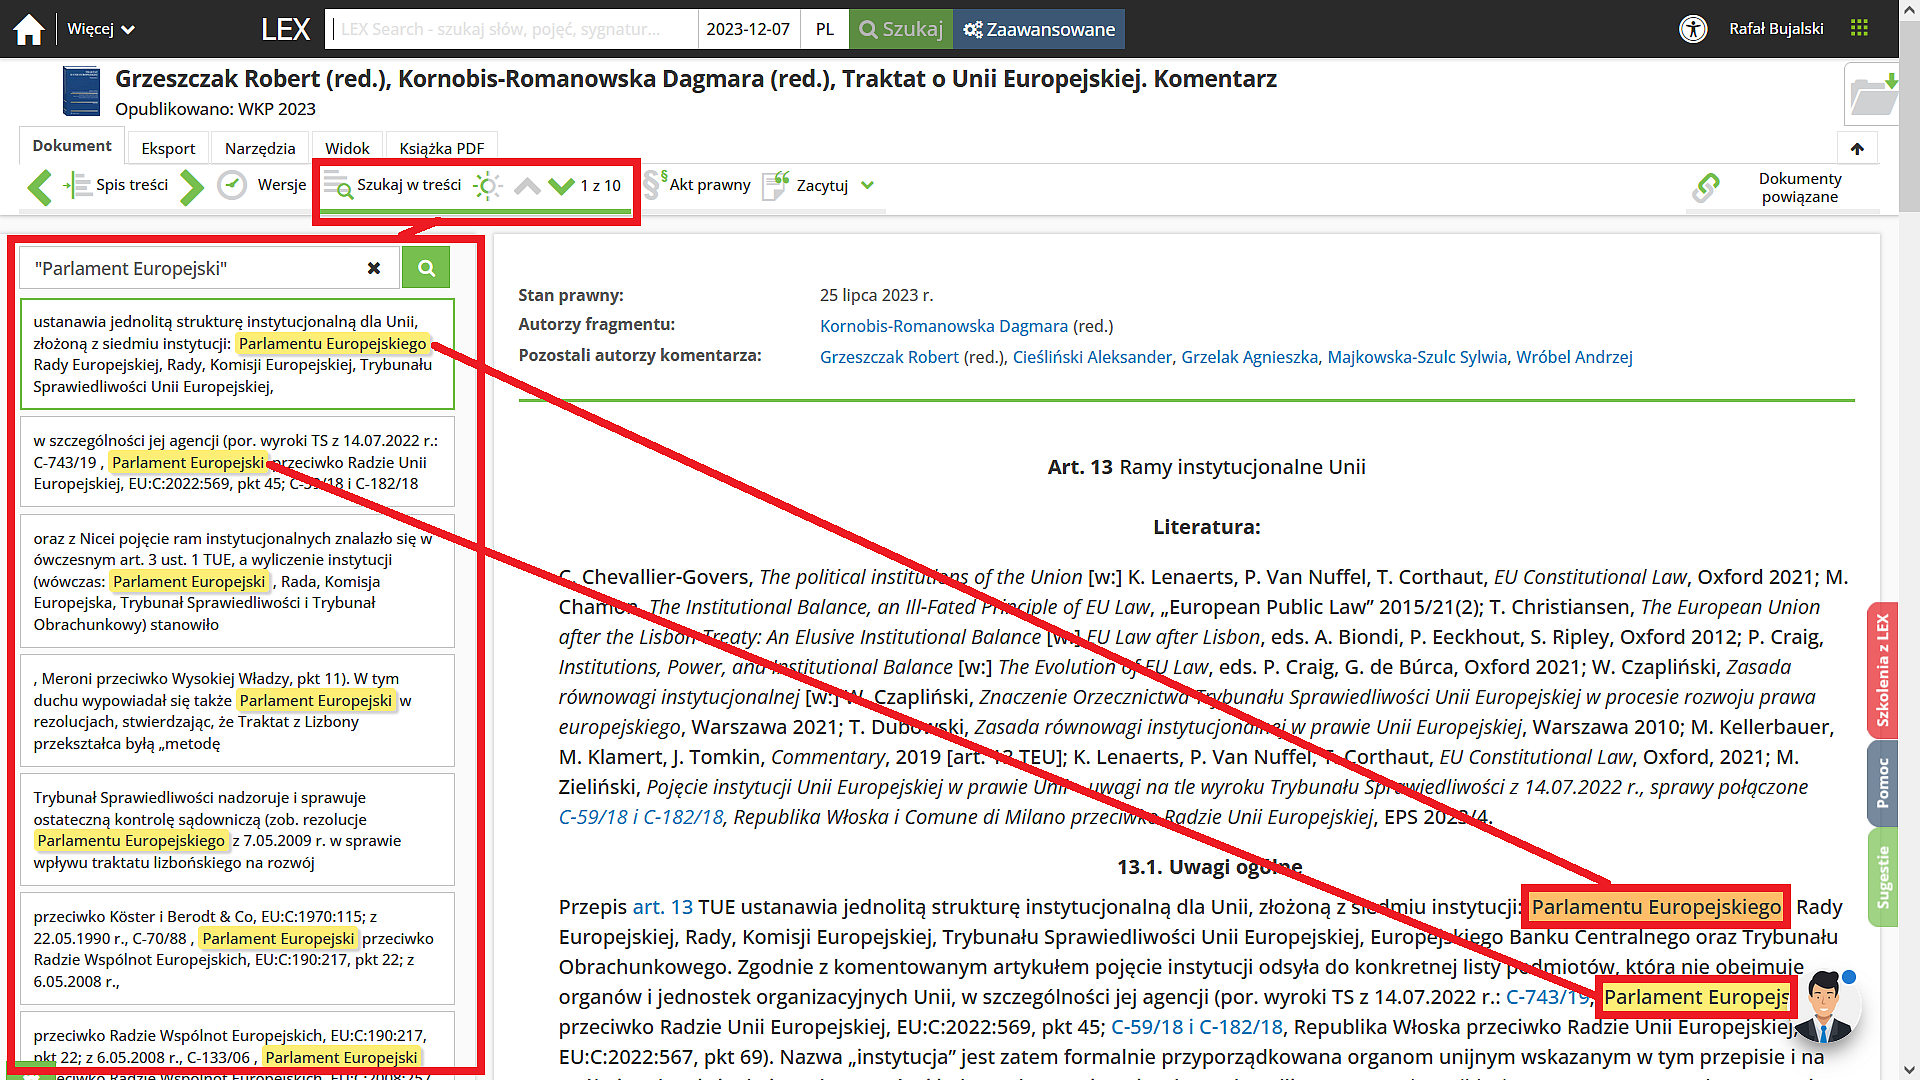Open the PL language selector

pyautogui.click(x=824, y=29)
